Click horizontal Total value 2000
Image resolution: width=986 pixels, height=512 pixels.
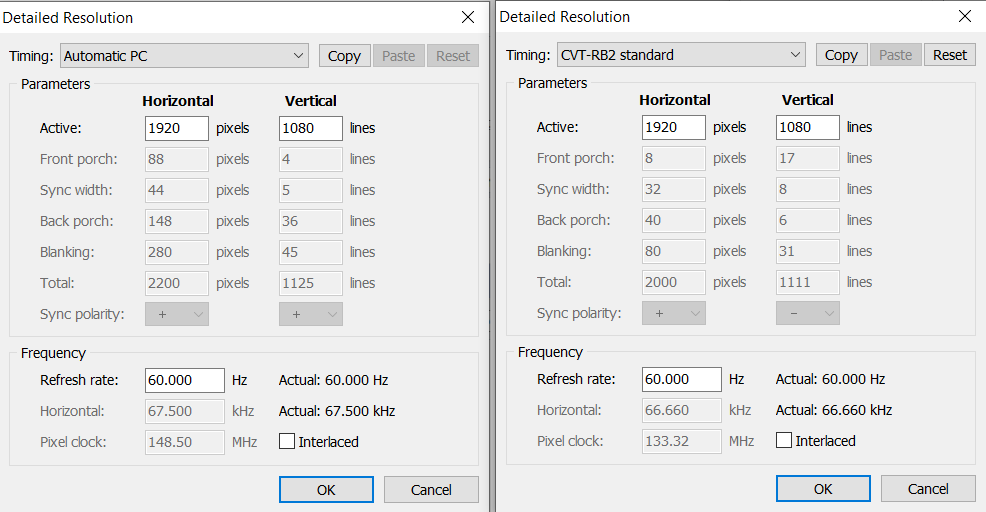coord(673,282)
